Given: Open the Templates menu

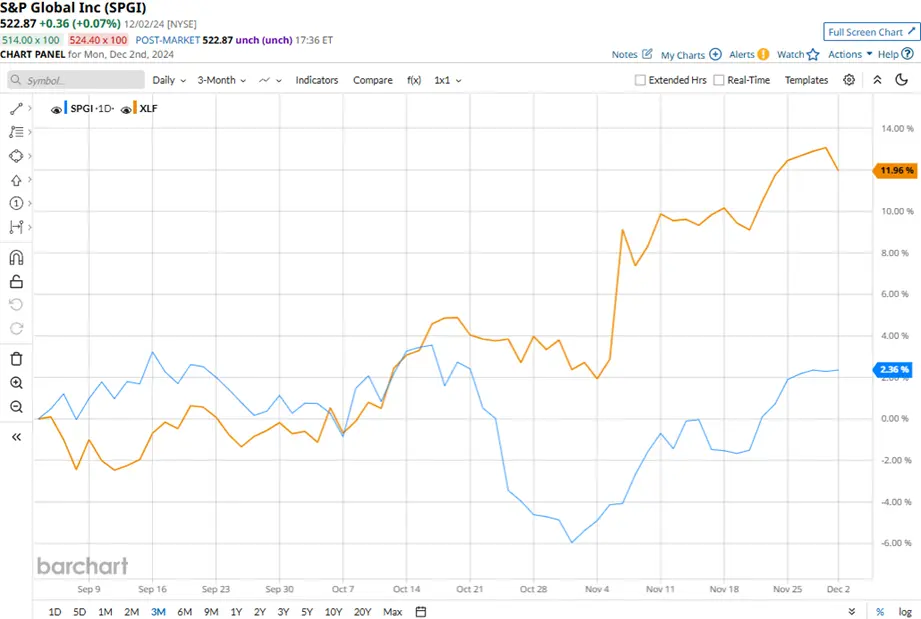Looking at the screenshot, I should [806, 80].
